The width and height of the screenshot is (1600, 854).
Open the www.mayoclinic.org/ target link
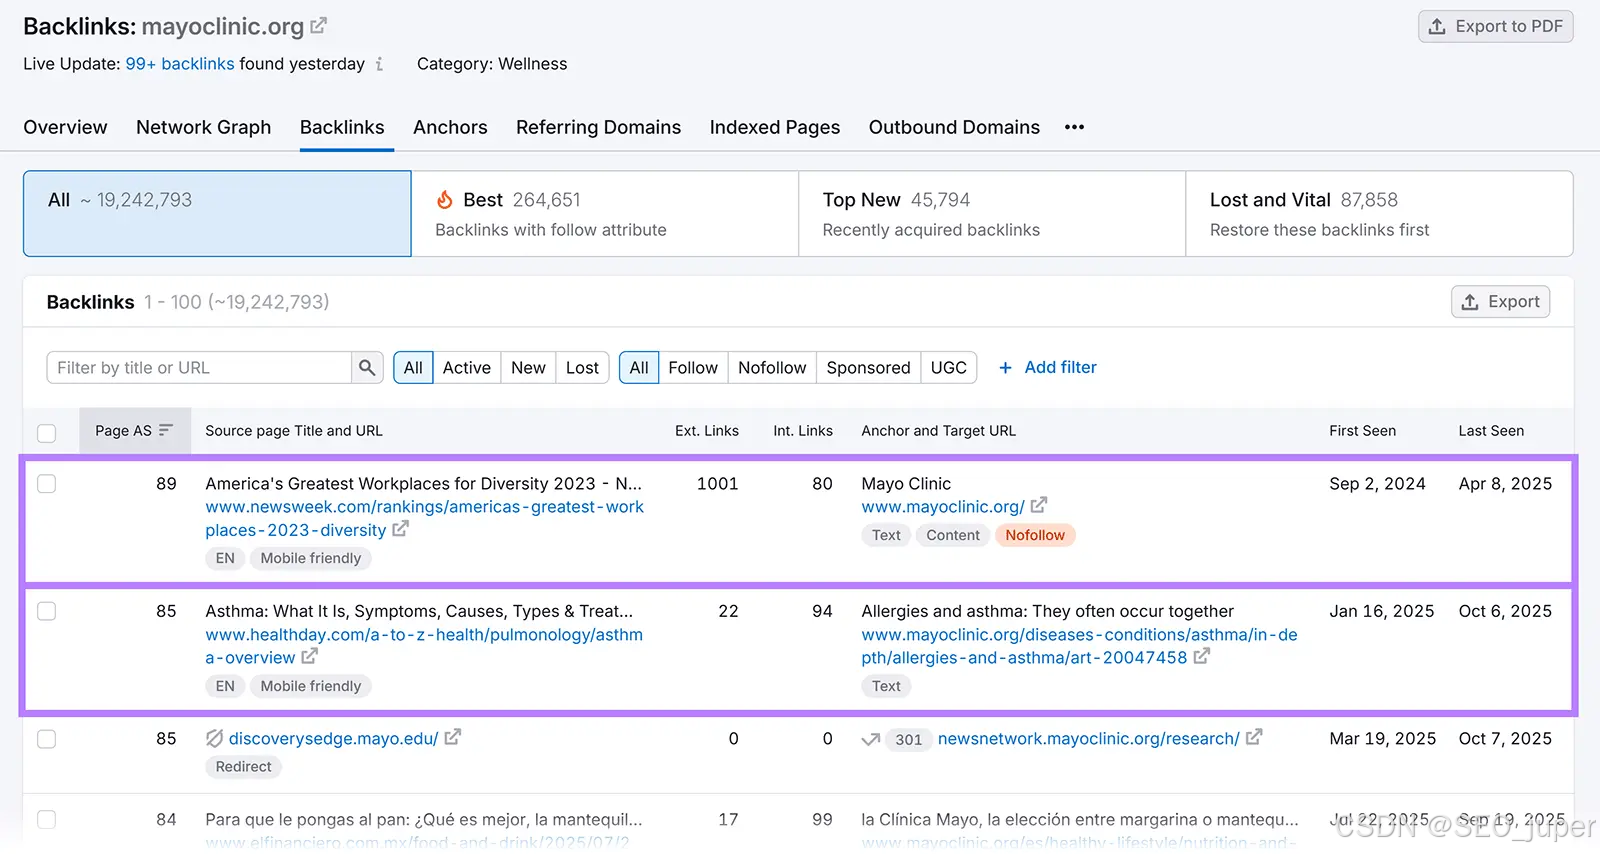943,507
